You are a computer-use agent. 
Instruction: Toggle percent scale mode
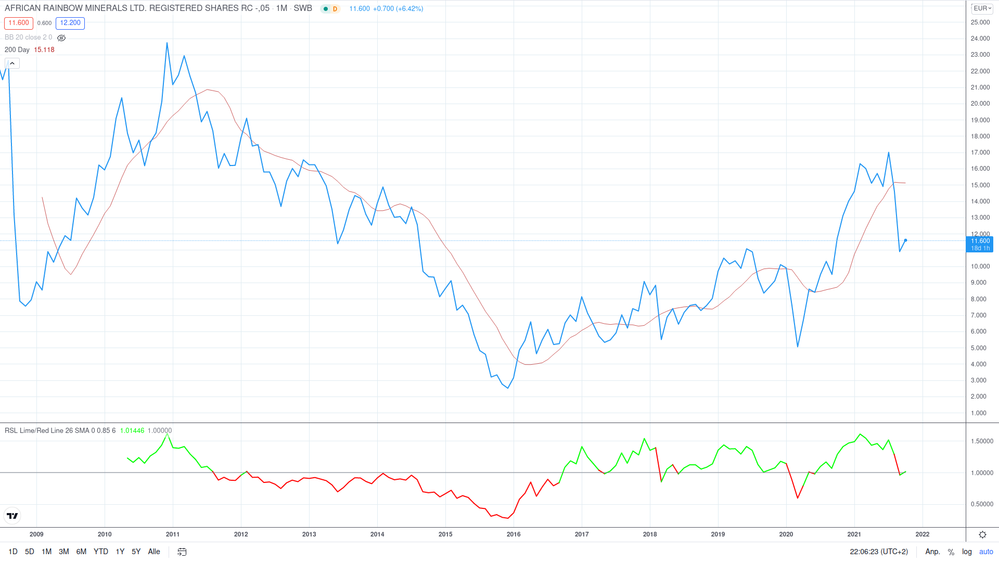(x=951, y=552)
